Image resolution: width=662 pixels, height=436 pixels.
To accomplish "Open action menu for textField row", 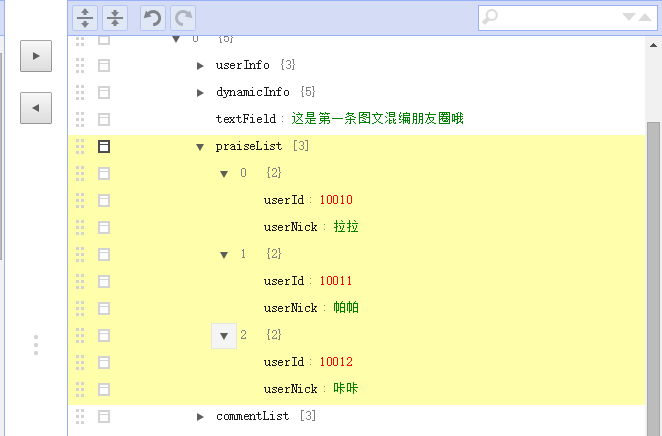I will point(104,119).
